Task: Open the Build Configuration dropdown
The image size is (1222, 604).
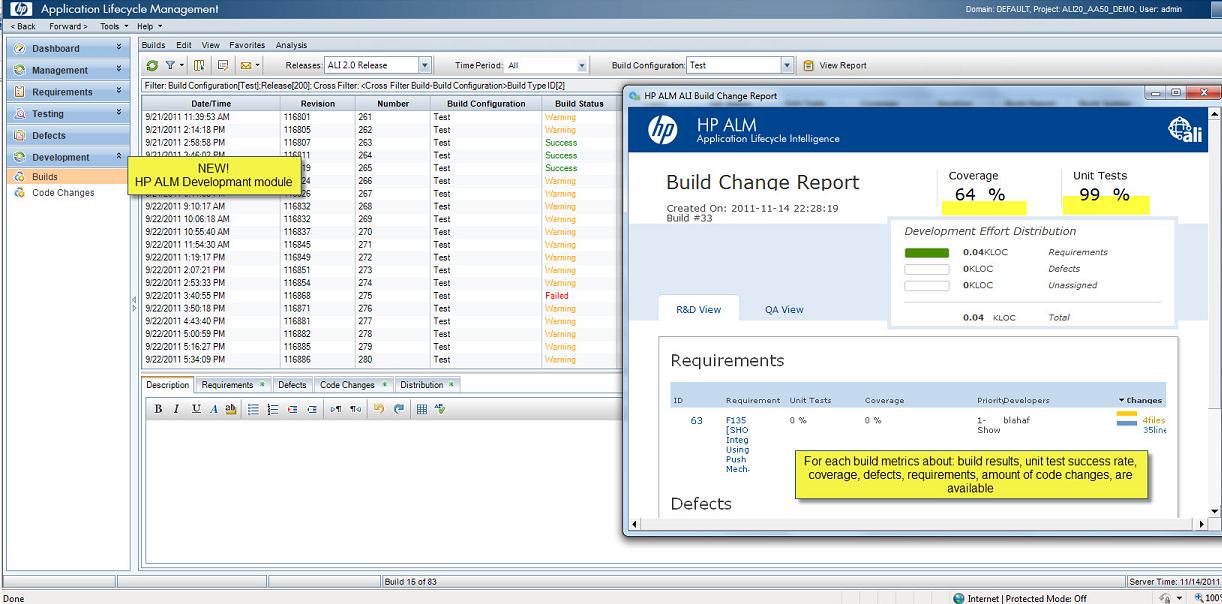Action: click(787, 65)
